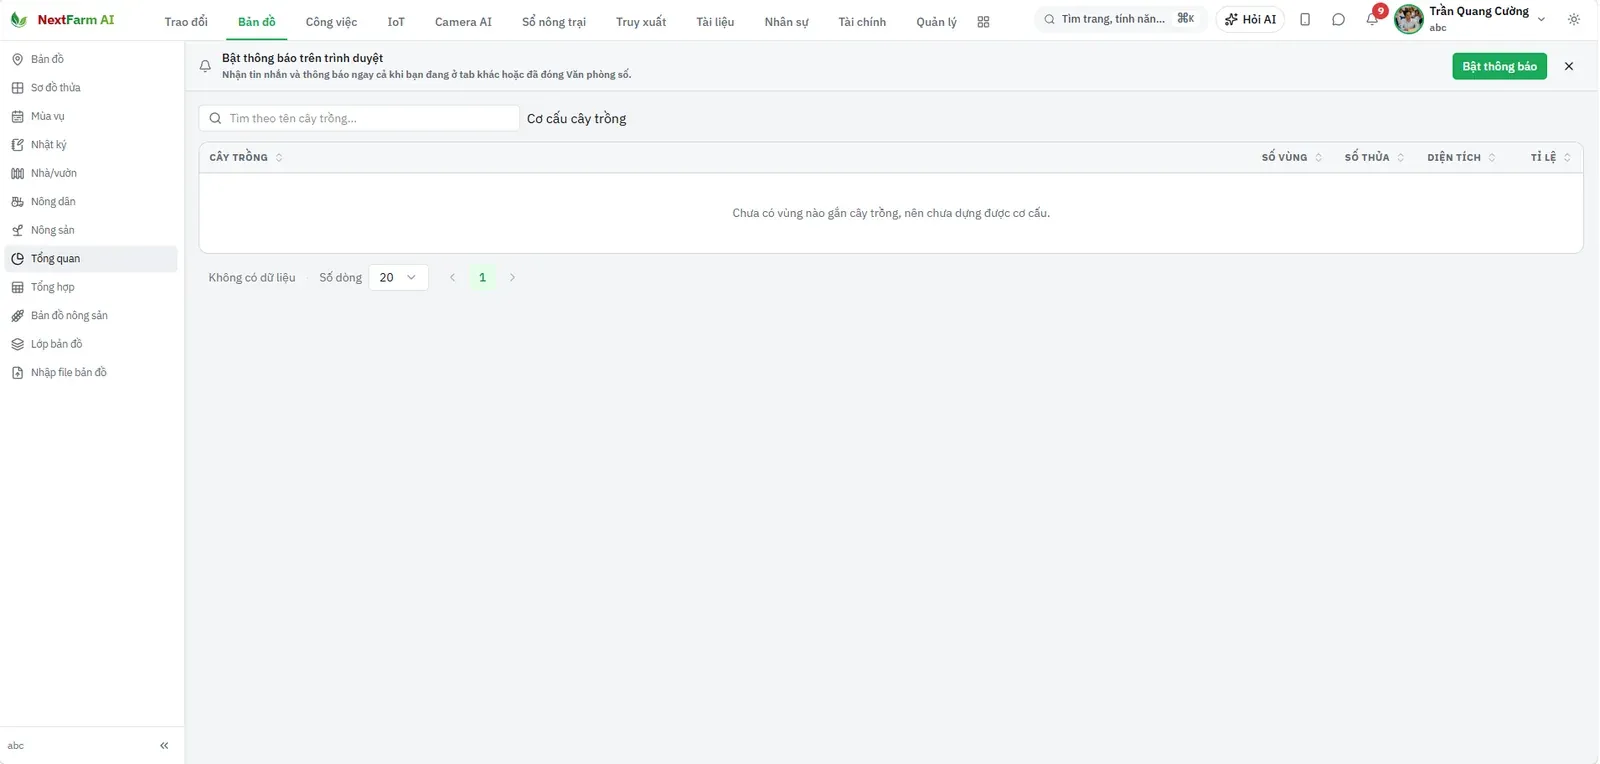
Task: Switch to Tài chính tab
Action: 862,22
